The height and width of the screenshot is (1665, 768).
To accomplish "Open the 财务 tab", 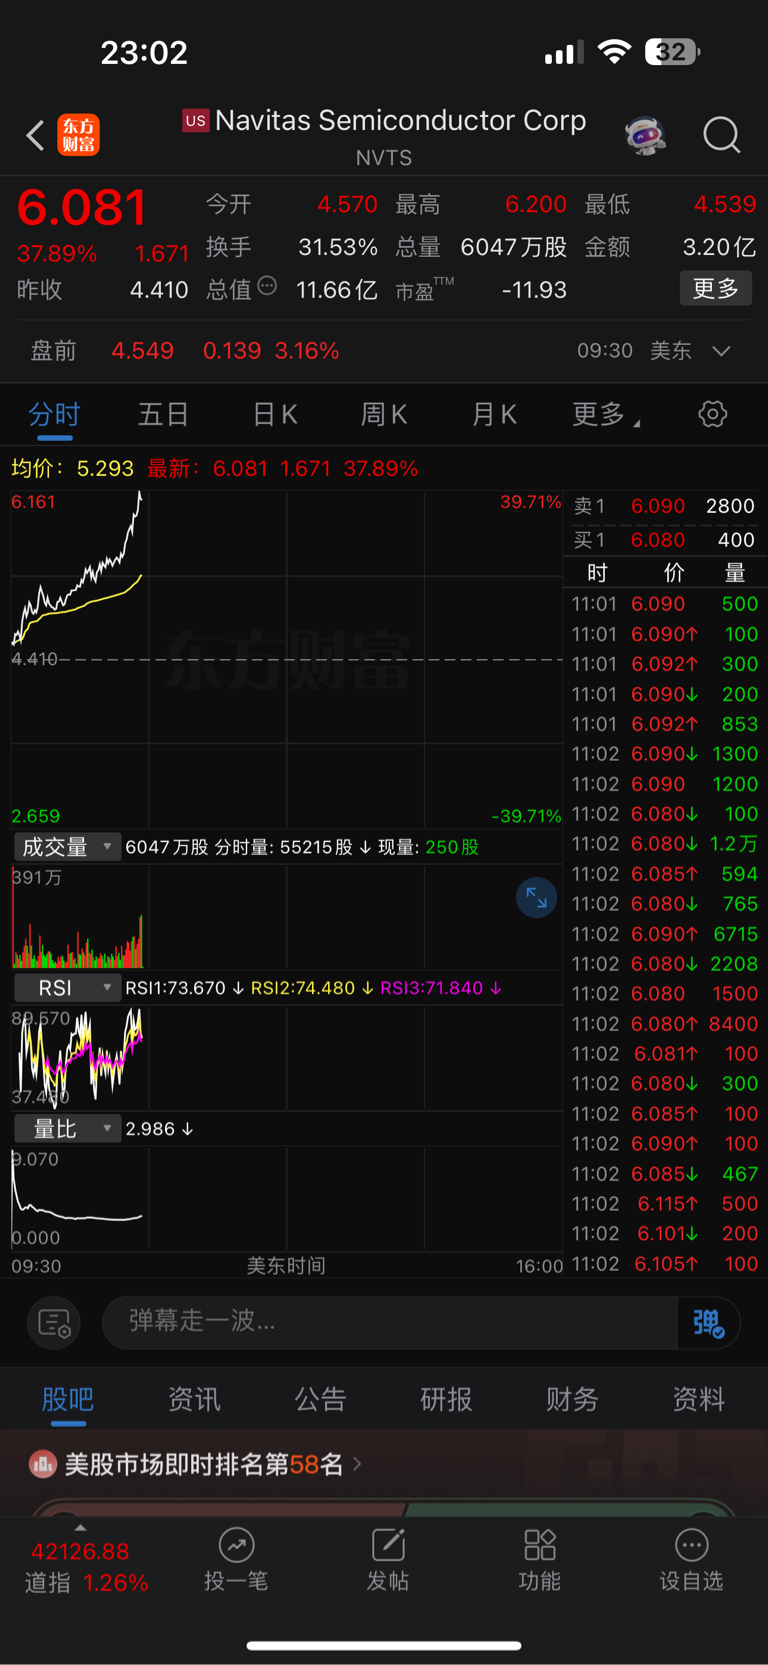I will pos(572,1399).
